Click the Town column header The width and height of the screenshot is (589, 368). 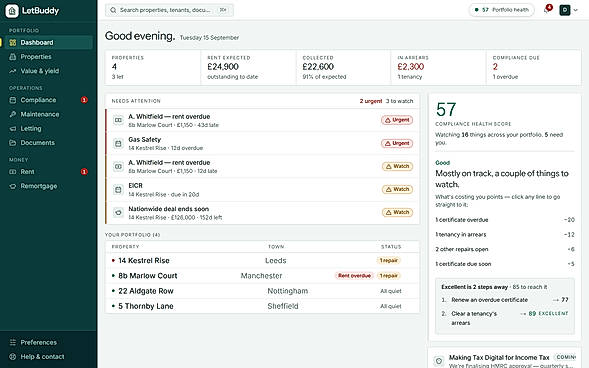click(276, 247)
